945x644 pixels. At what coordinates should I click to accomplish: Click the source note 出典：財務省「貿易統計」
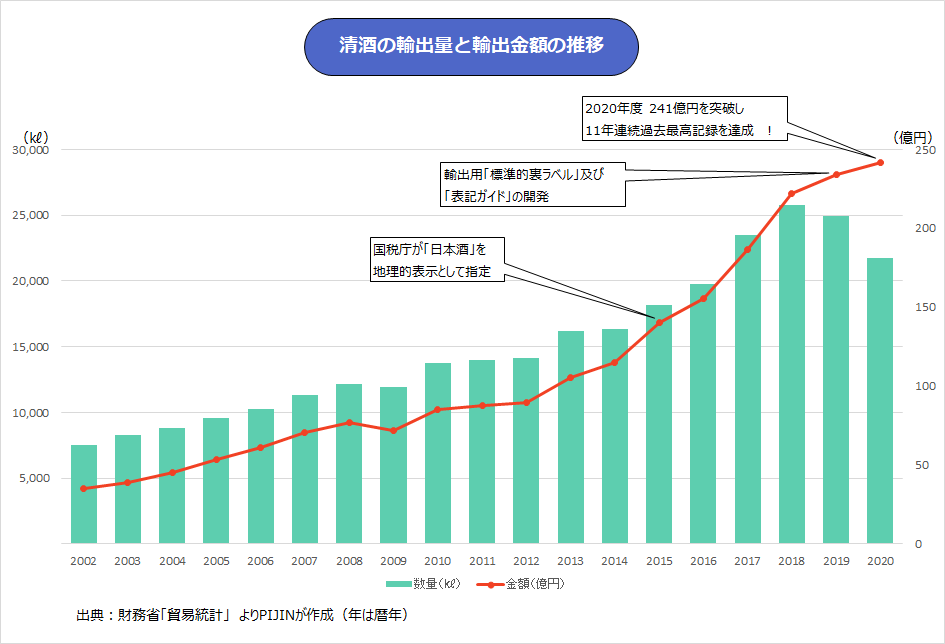[153, 615]
